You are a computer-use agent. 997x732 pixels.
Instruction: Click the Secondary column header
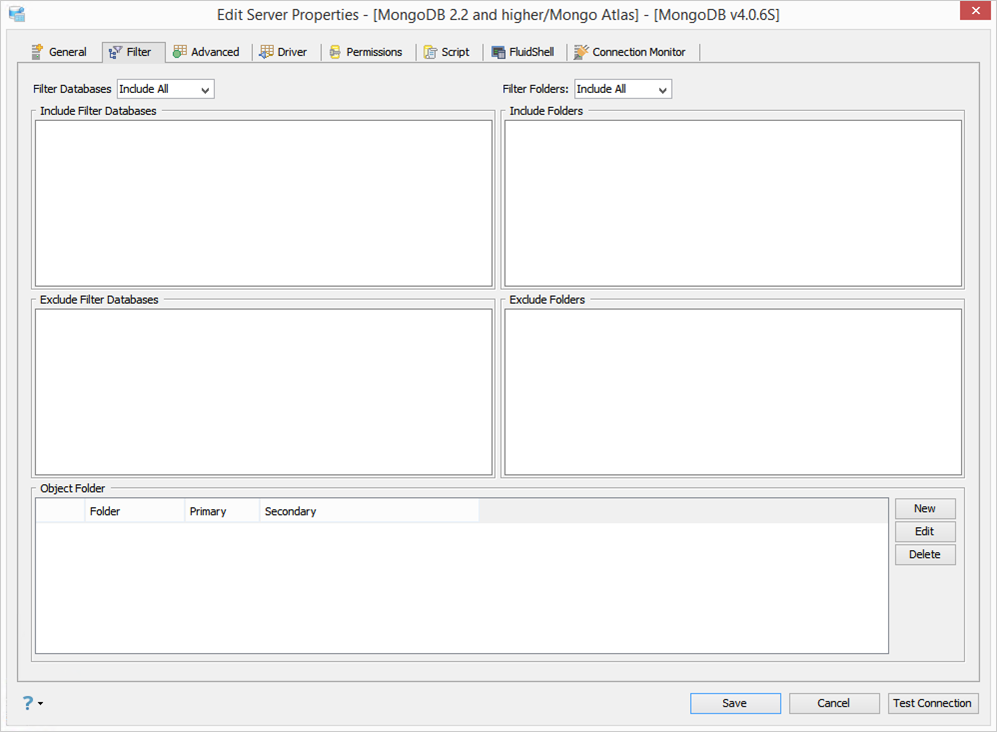pos(369,511)
